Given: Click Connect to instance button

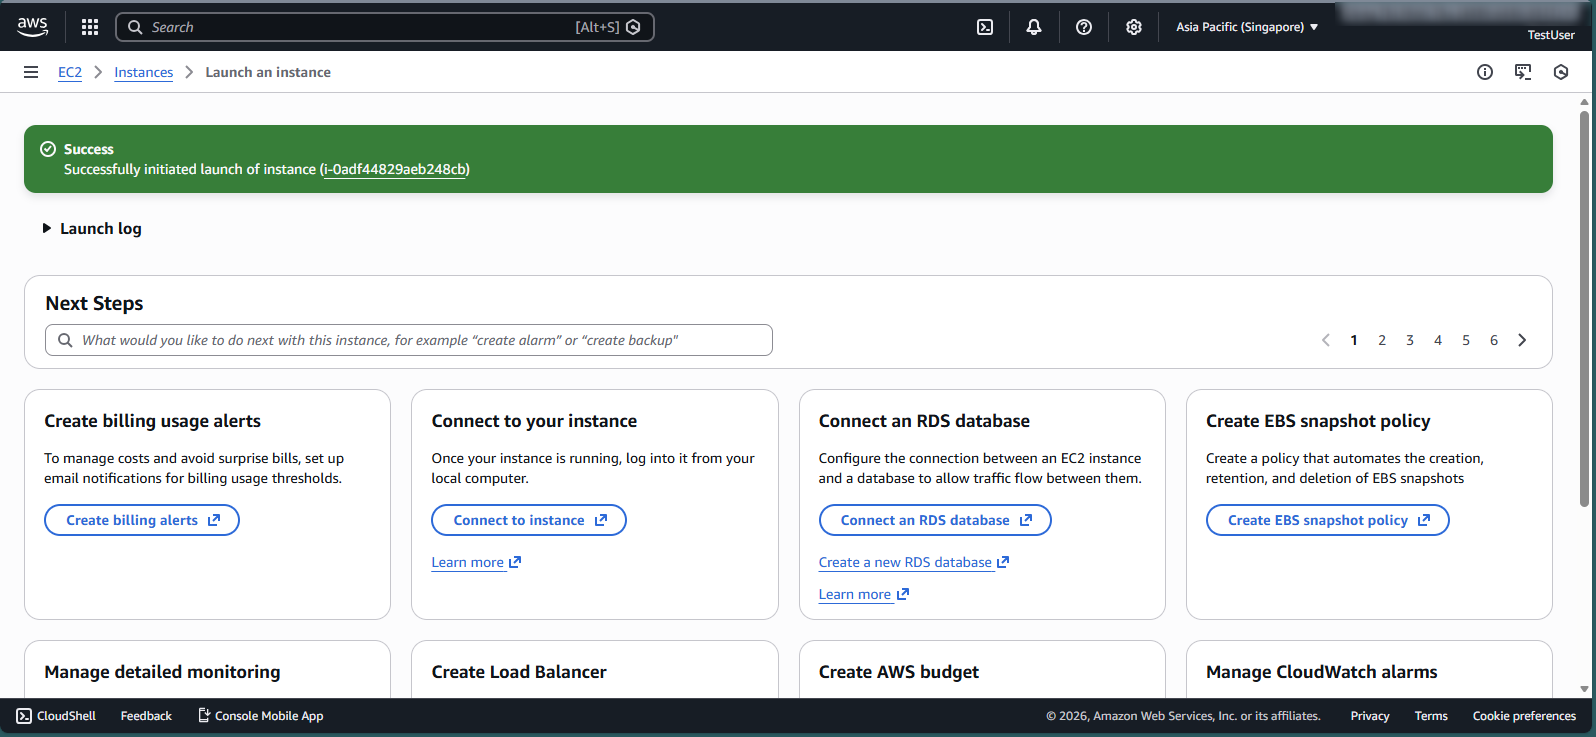Looking at the screenshot, I should coord(529,520).
